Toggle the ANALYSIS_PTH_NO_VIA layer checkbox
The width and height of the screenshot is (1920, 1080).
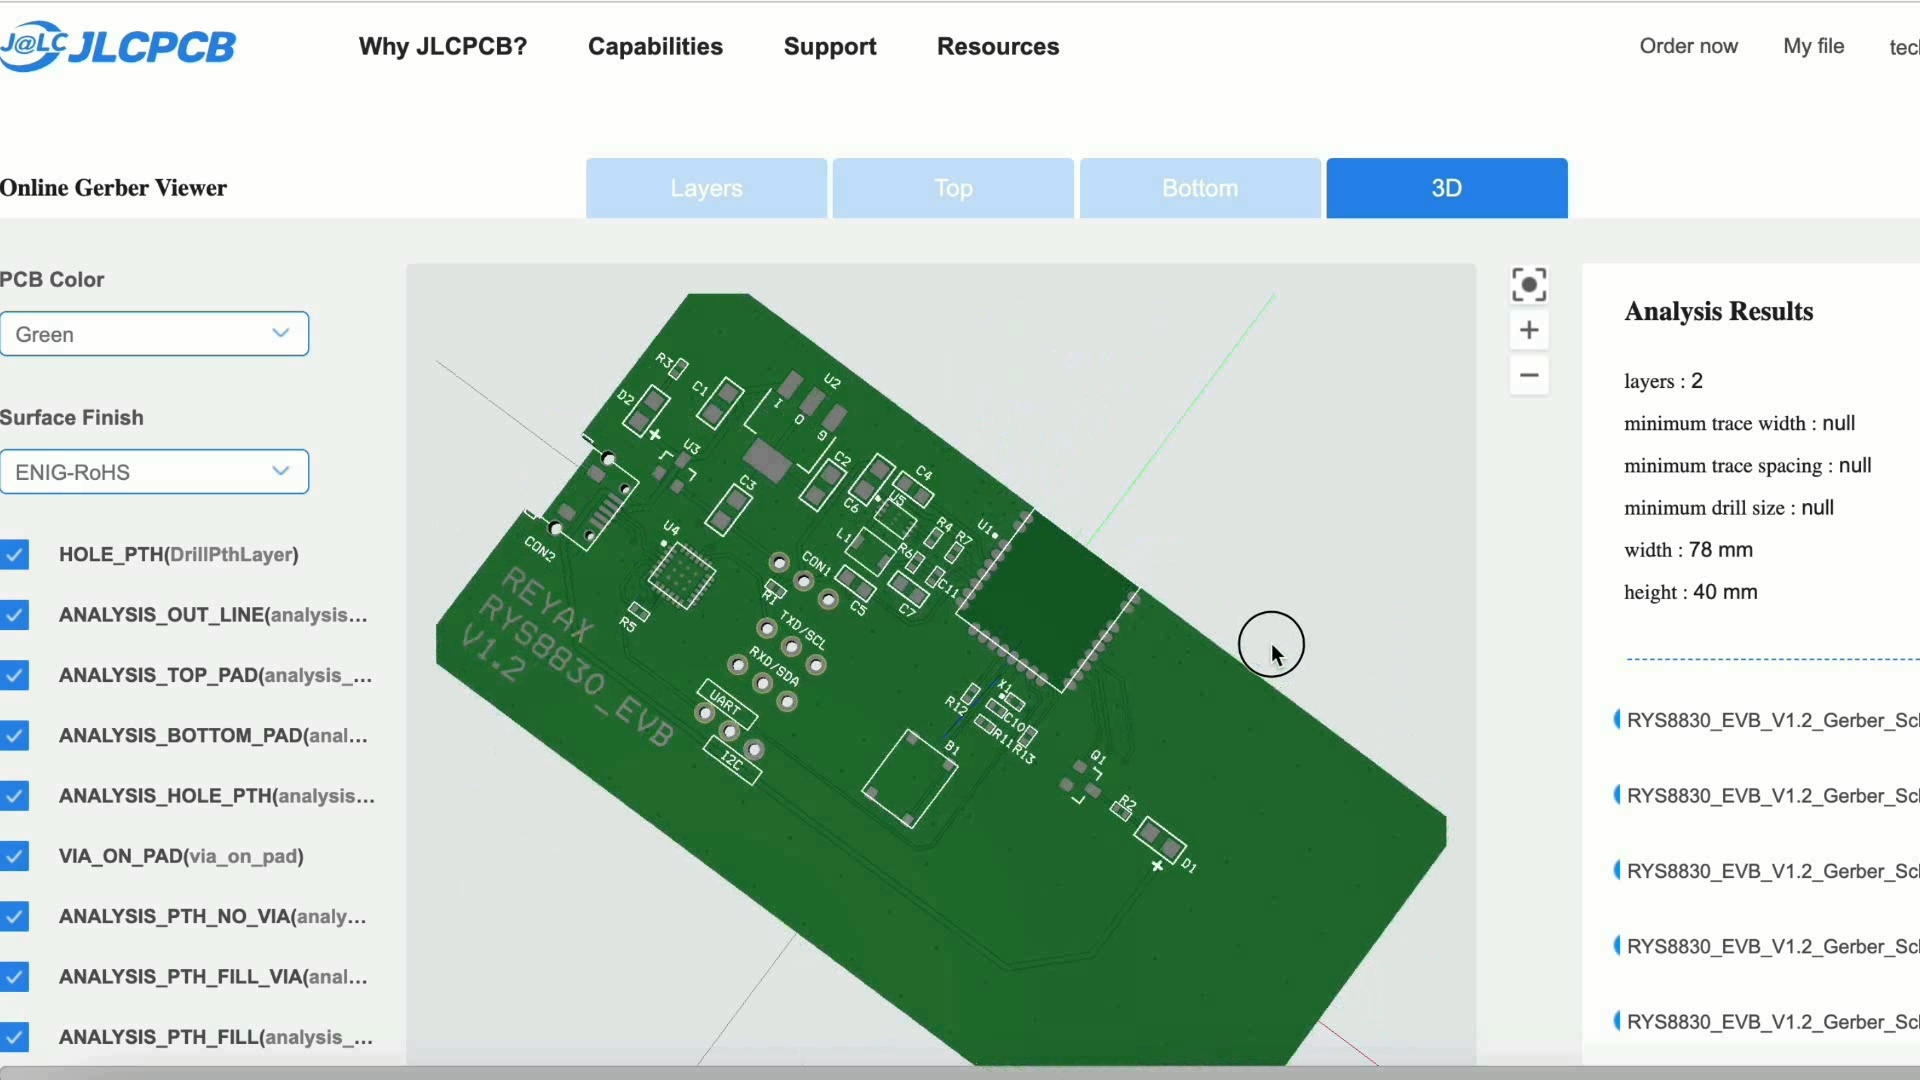click(14, 916)
